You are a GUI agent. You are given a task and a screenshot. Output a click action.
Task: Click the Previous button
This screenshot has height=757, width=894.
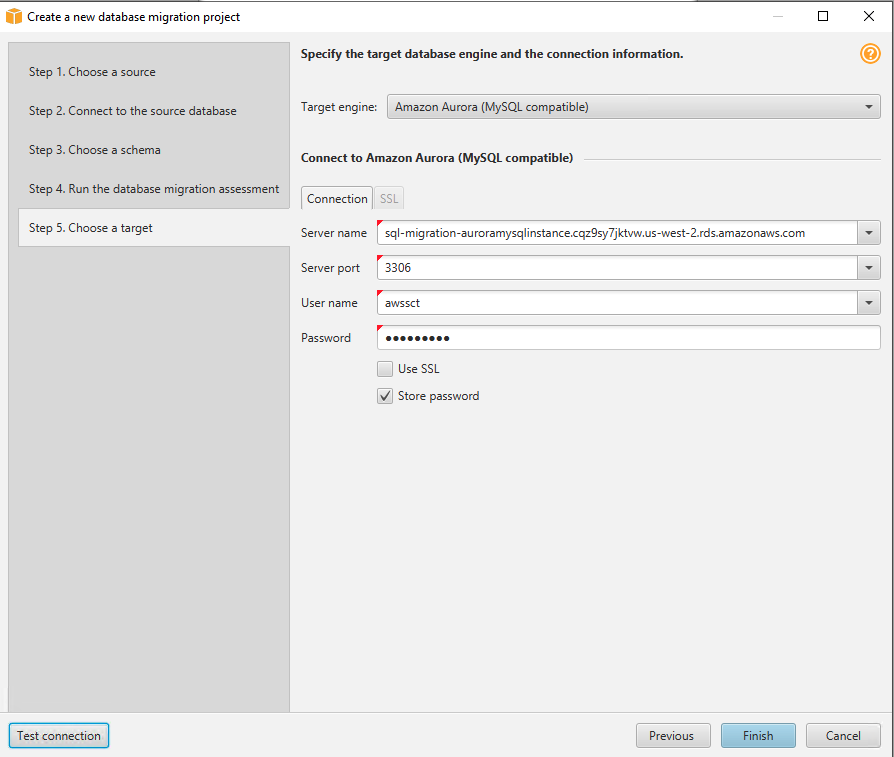(x=673, y=735)
